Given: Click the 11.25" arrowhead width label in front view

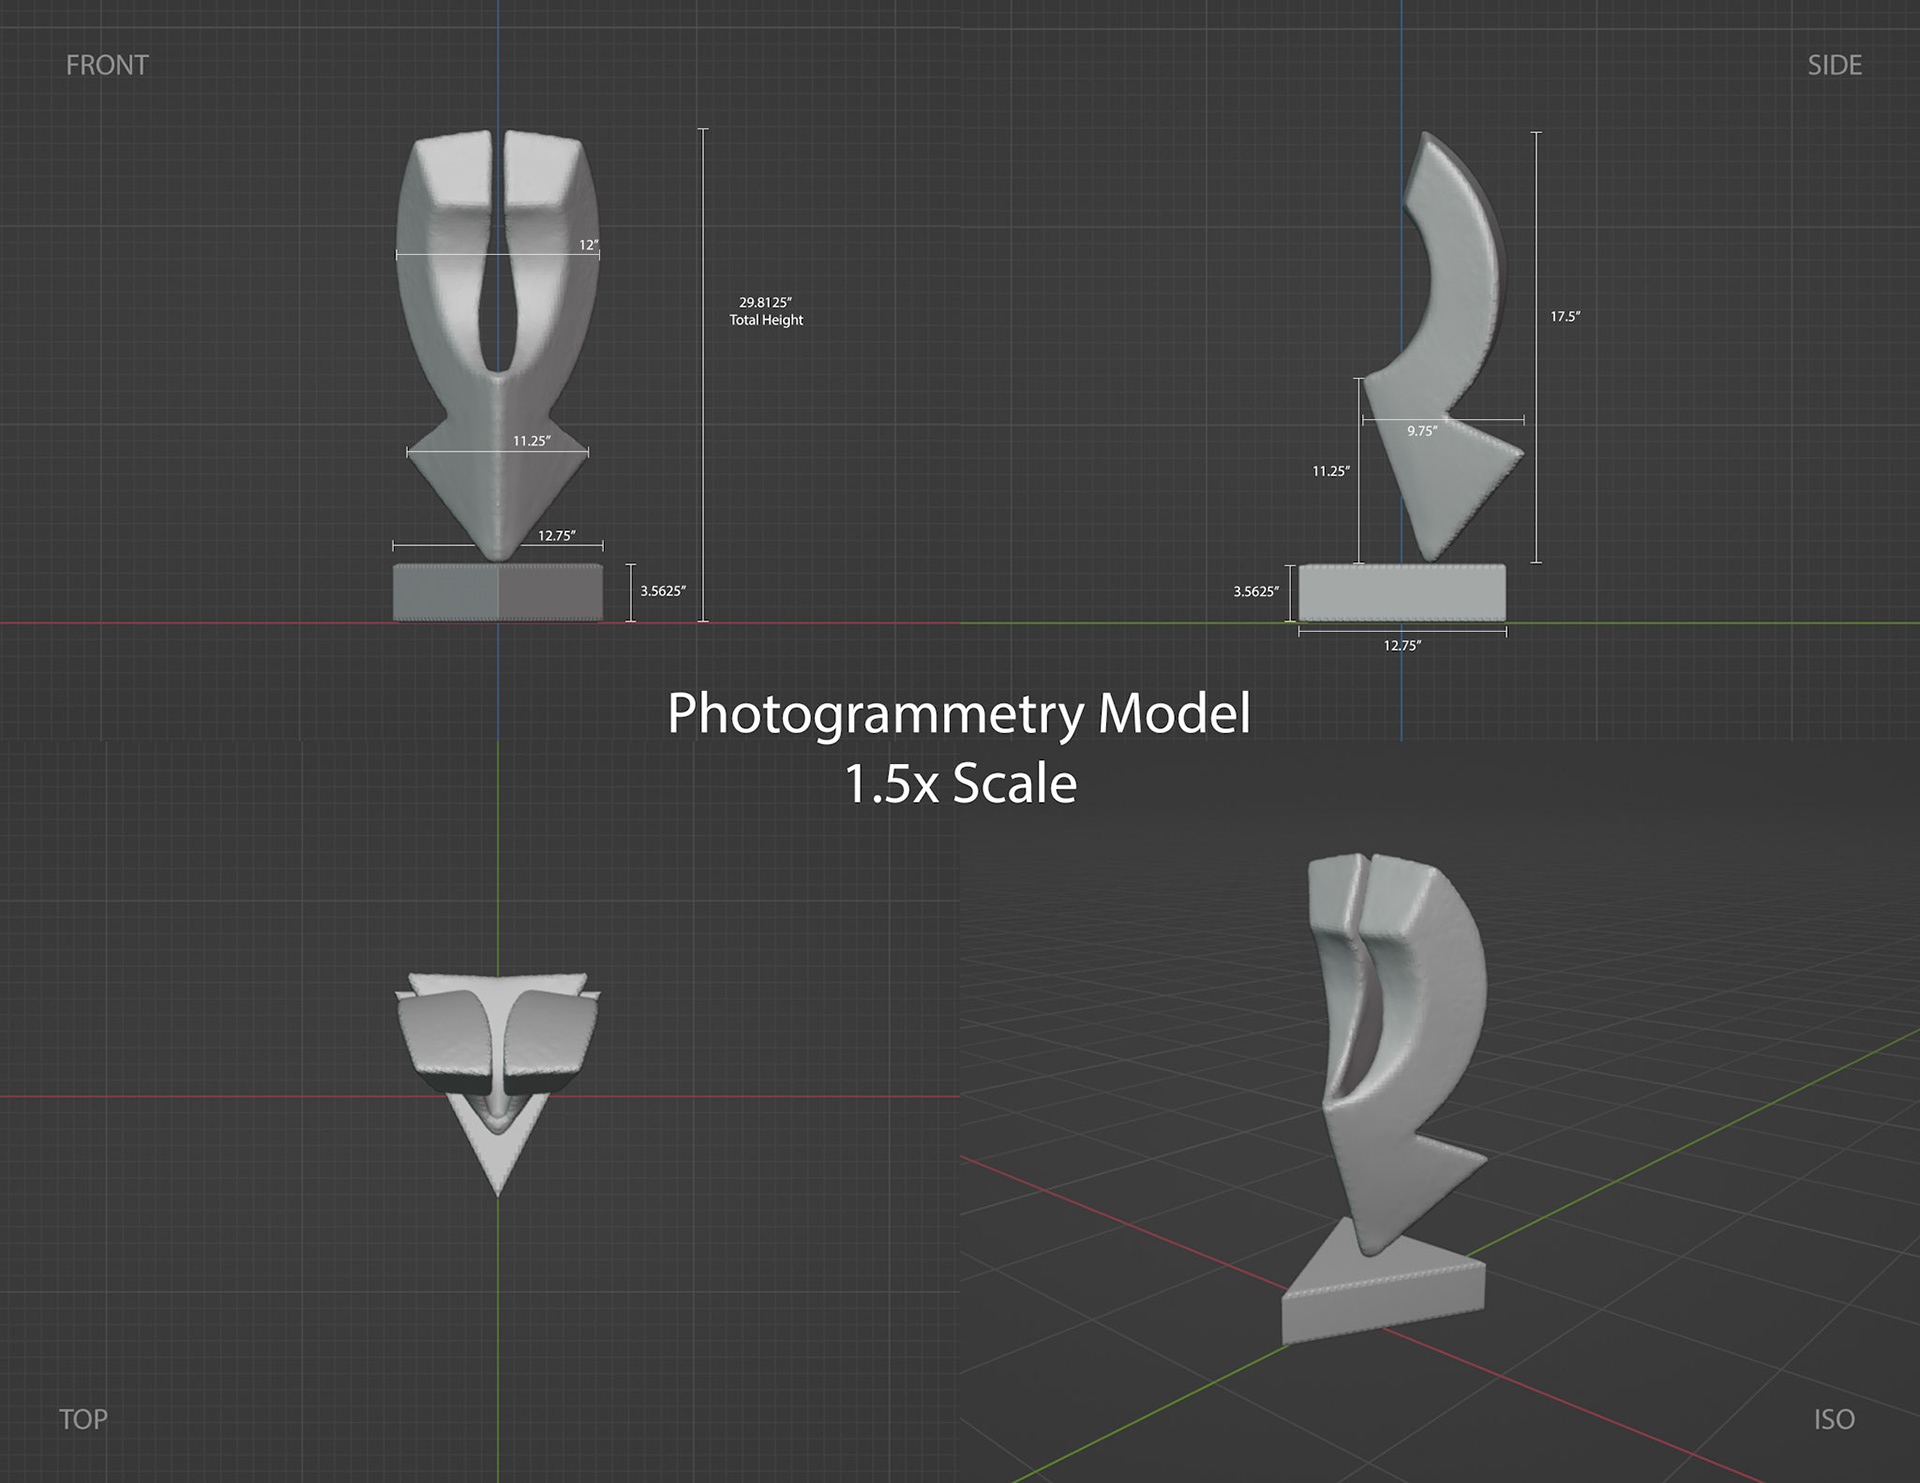Looking at the screenshot, I should [531, 441].
